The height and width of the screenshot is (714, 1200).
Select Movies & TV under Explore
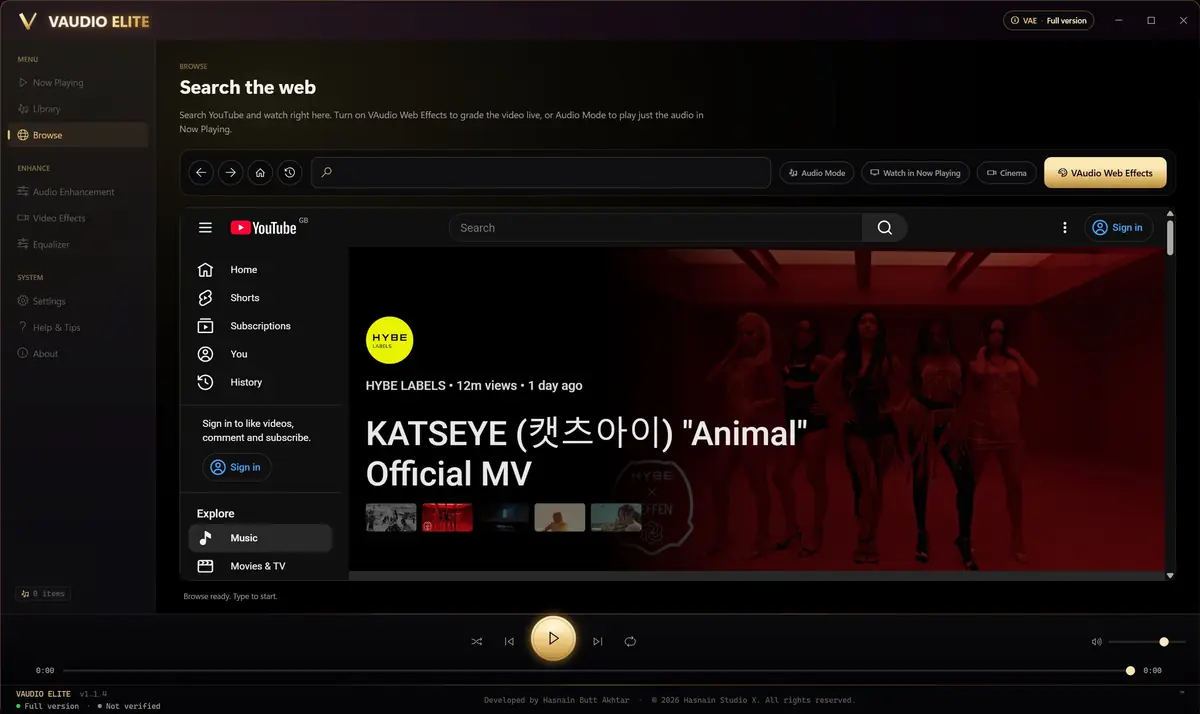[260, 566]
